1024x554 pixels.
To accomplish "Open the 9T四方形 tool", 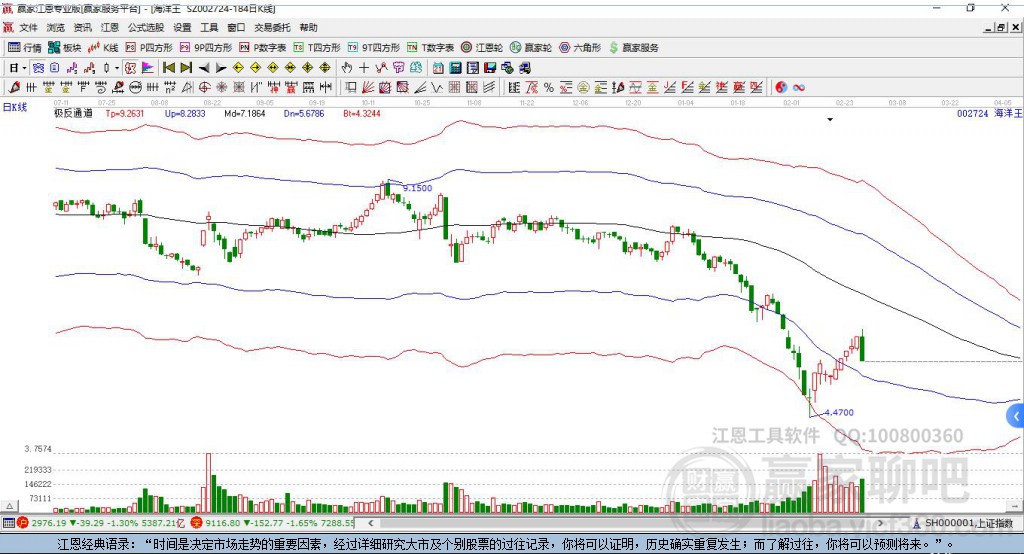I will coord(374,48).
